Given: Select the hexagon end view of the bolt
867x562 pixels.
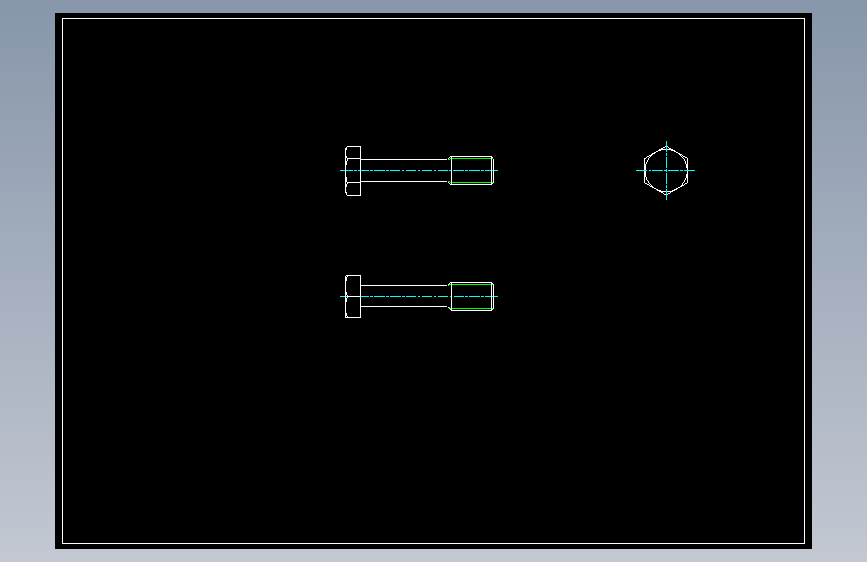Looking at the screenshot, I should click(x=666, y=170).
